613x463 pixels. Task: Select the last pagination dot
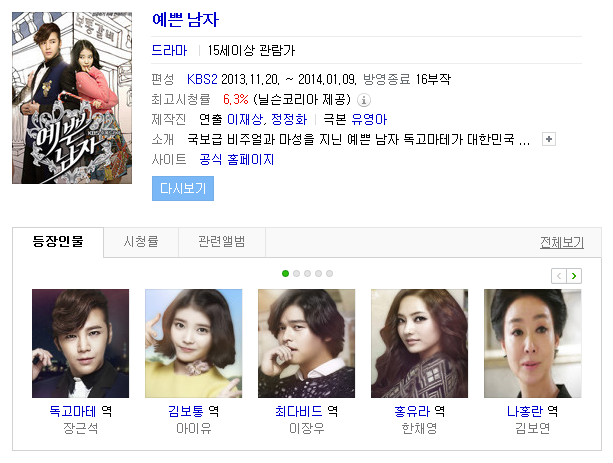(x=330, y=273)
